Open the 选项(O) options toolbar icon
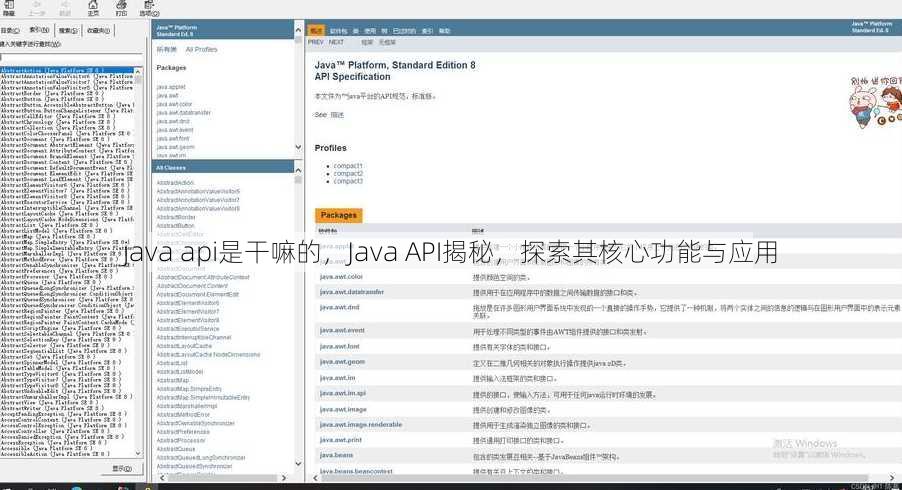 (150, 7)
